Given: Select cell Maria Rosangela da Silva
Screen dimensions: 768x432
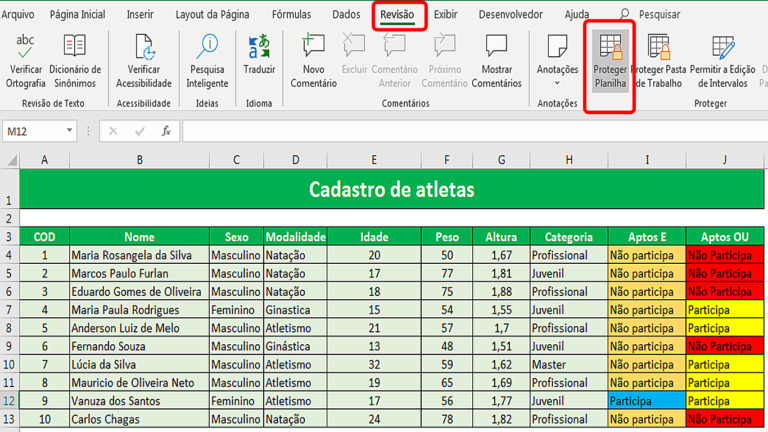Looking at the screenshot, I should point(140,255).
